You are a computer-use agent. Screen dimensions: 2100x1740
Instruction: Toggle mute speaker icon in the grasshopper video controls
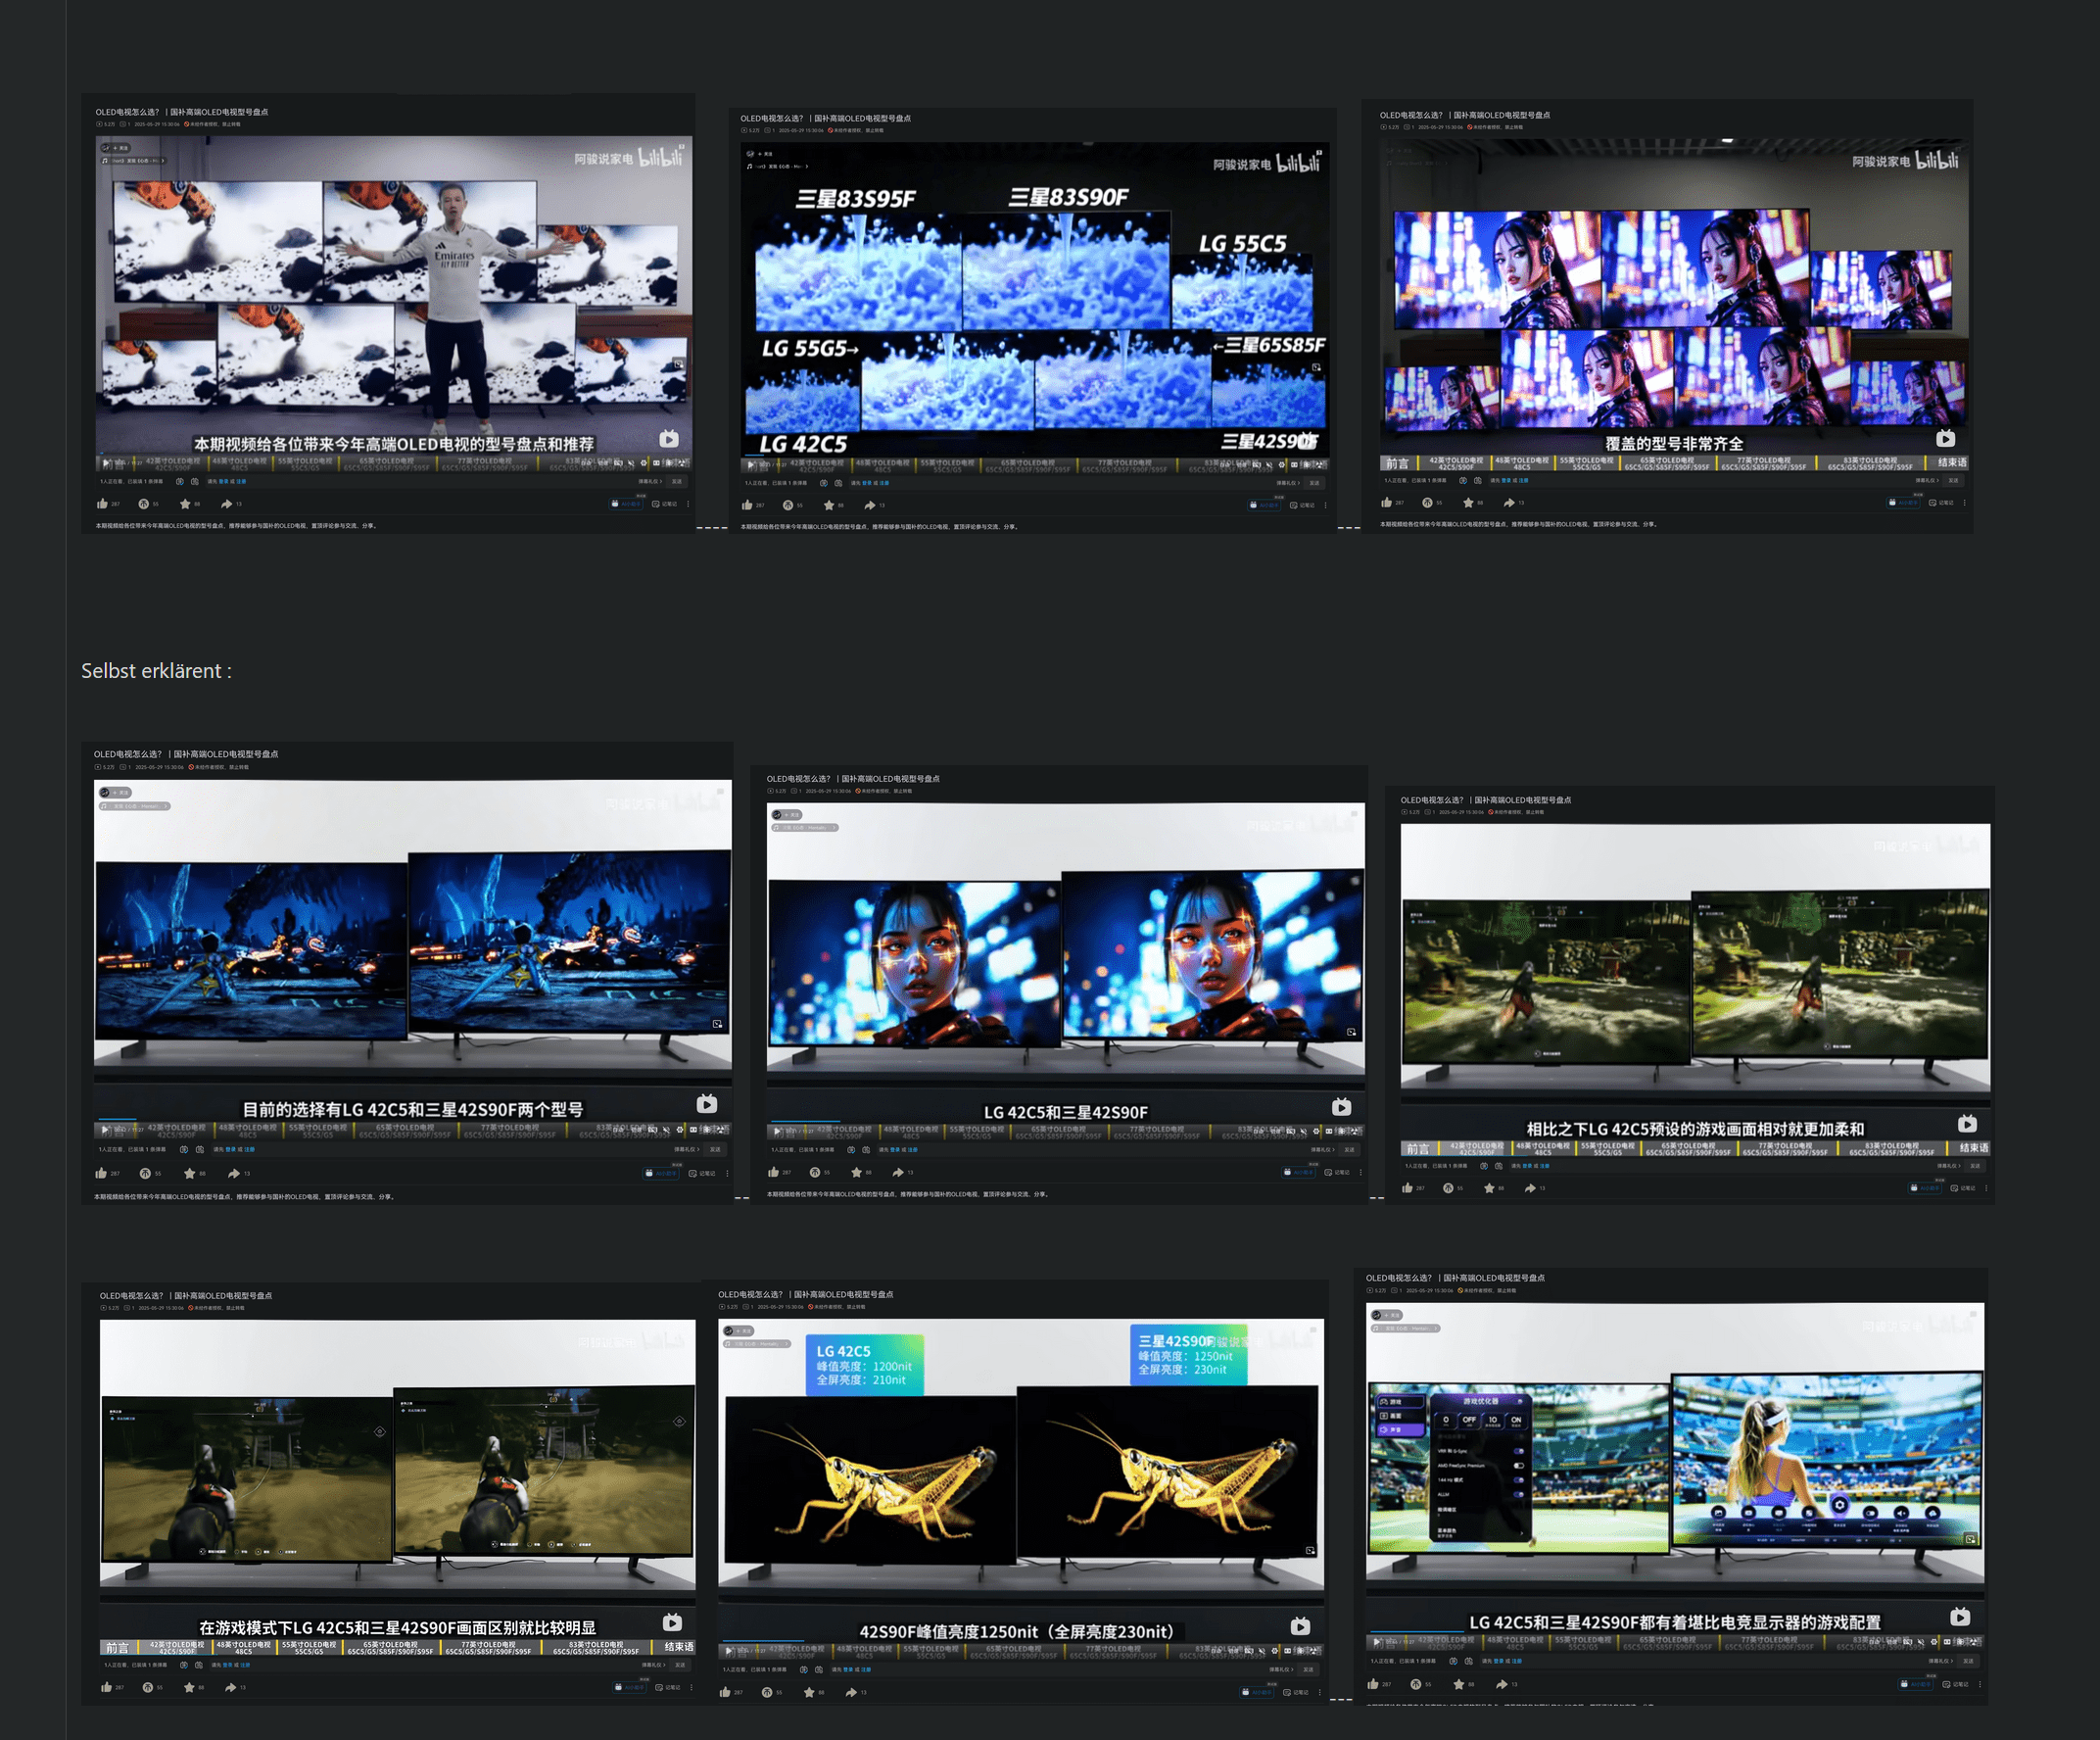coord(1262,1651)
